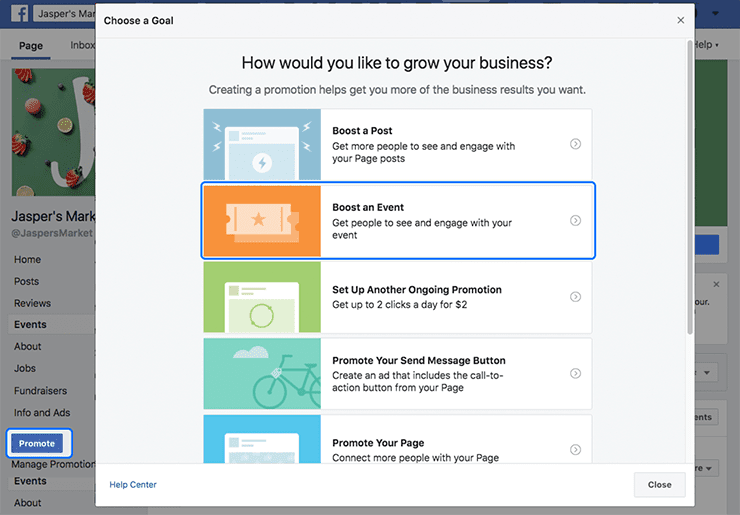
Task: Open the Help Center link
Action: 133,485
